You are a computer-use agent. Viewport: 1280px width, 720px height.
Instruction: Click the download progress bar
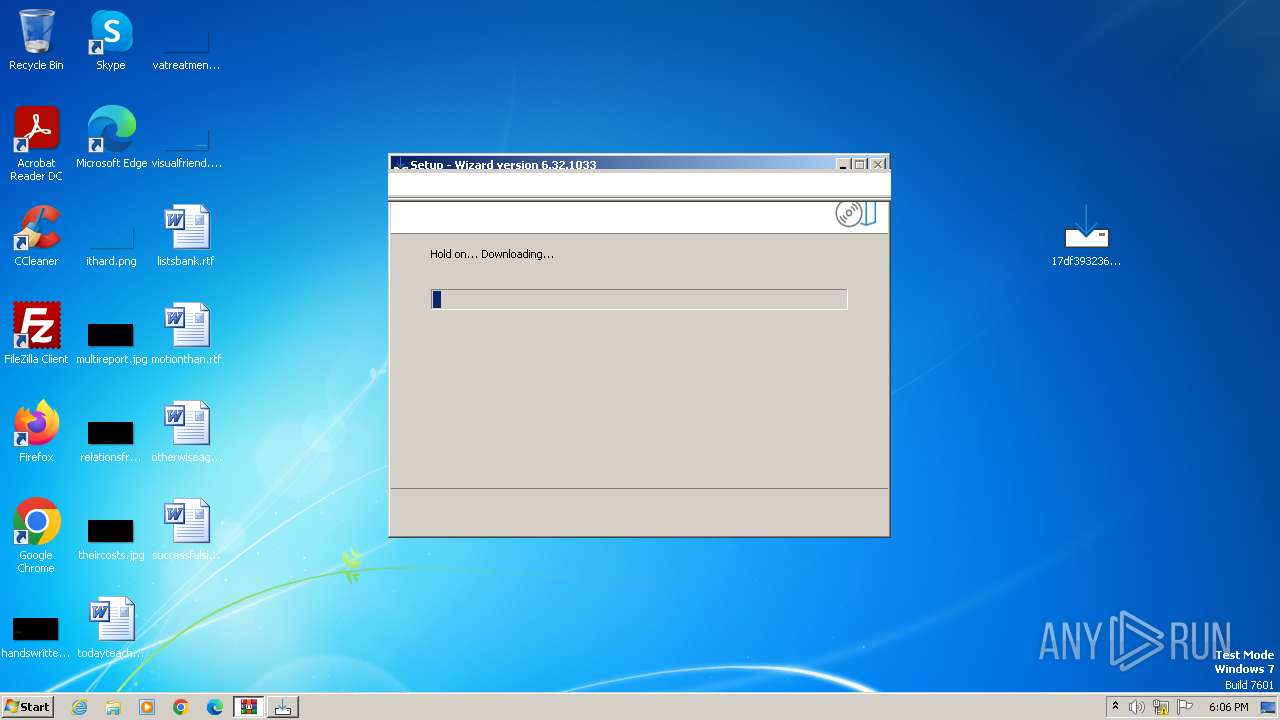(x=639, y=299)
